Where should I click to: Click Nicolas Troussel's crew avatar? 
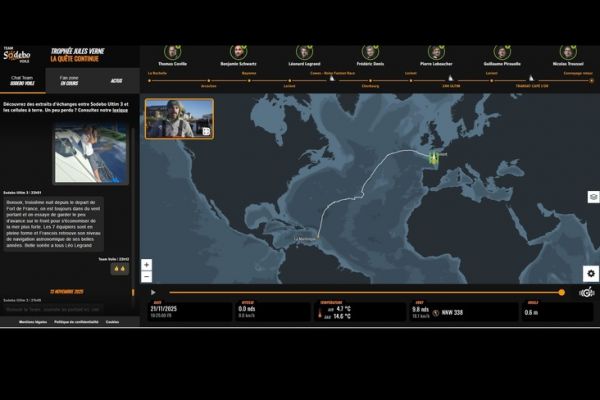568,52
